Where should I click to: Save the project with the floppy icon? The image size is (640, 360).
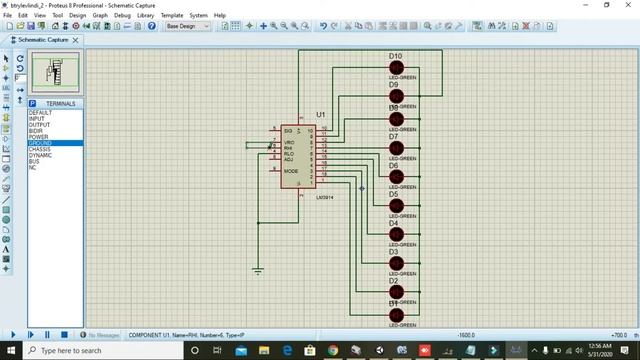click(31, 26)
